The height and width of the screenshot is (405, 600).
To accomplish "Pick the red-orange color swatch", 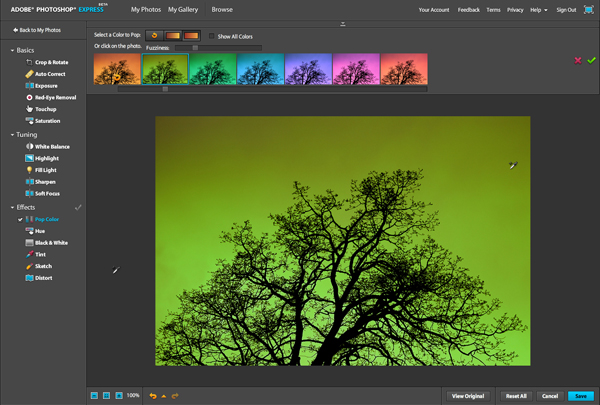I will coord(191,36).
